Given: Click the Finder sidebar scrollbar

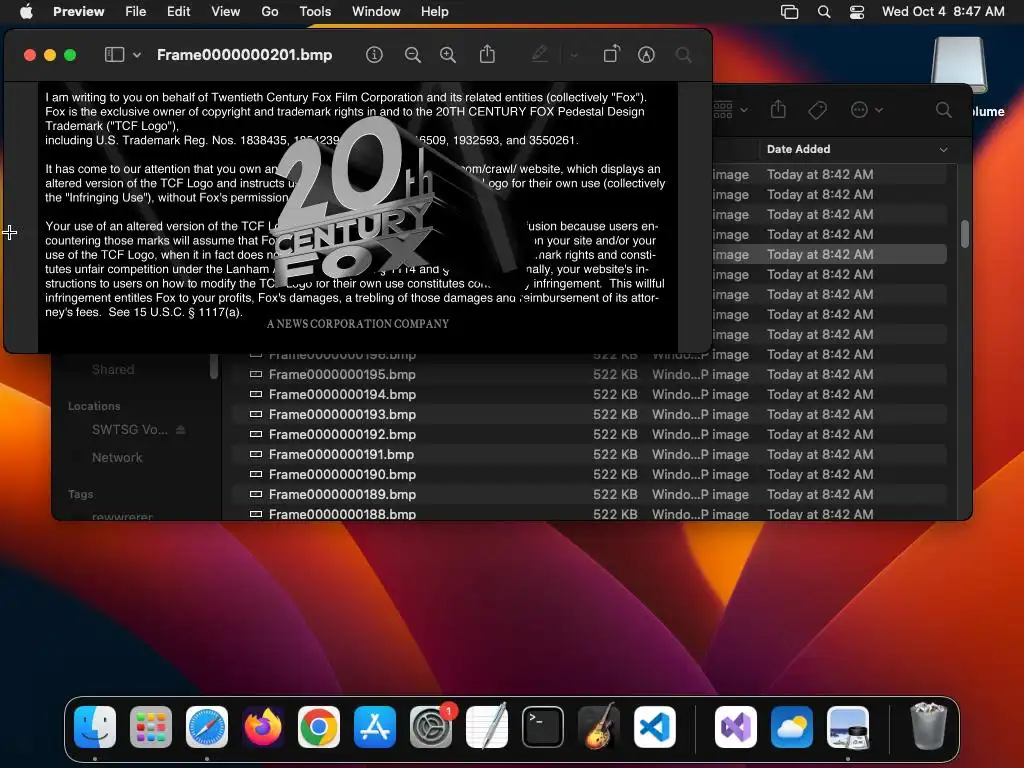Looking at the screenshot, I should [x=214, y=366].
